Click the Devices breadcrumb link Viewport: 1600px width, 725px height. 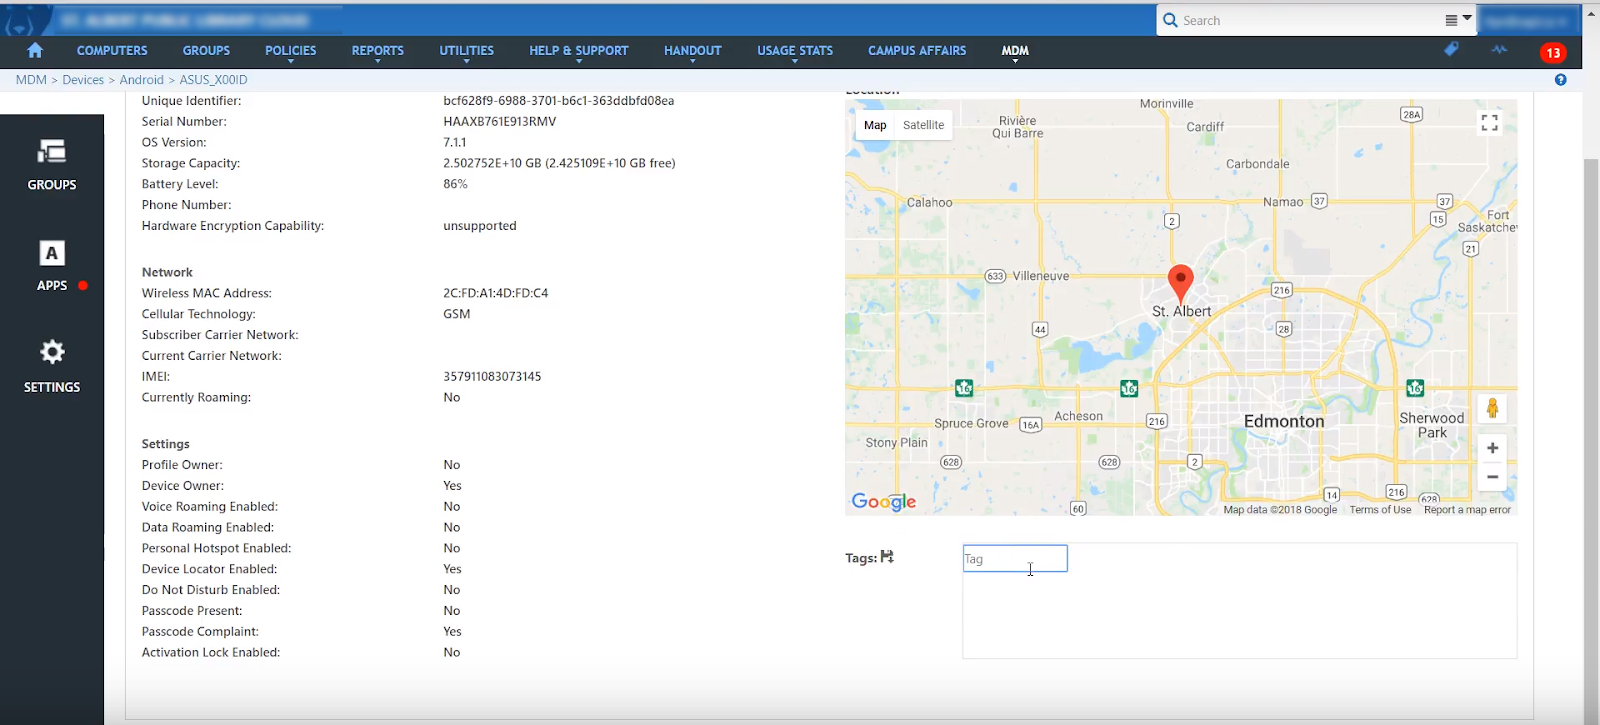click(83, 80)
